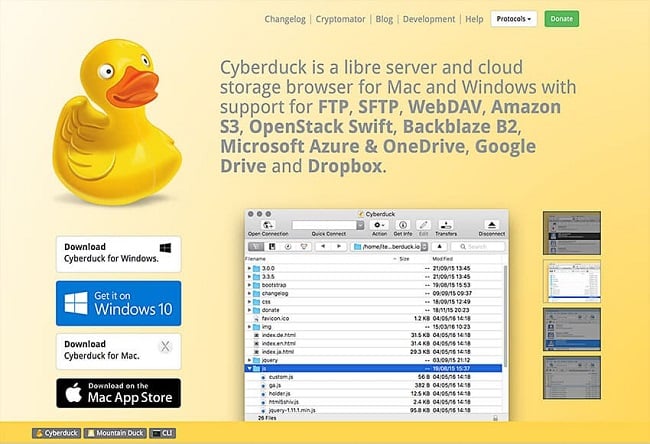Switch to the Bonjour view icon

tap(304, 247)
